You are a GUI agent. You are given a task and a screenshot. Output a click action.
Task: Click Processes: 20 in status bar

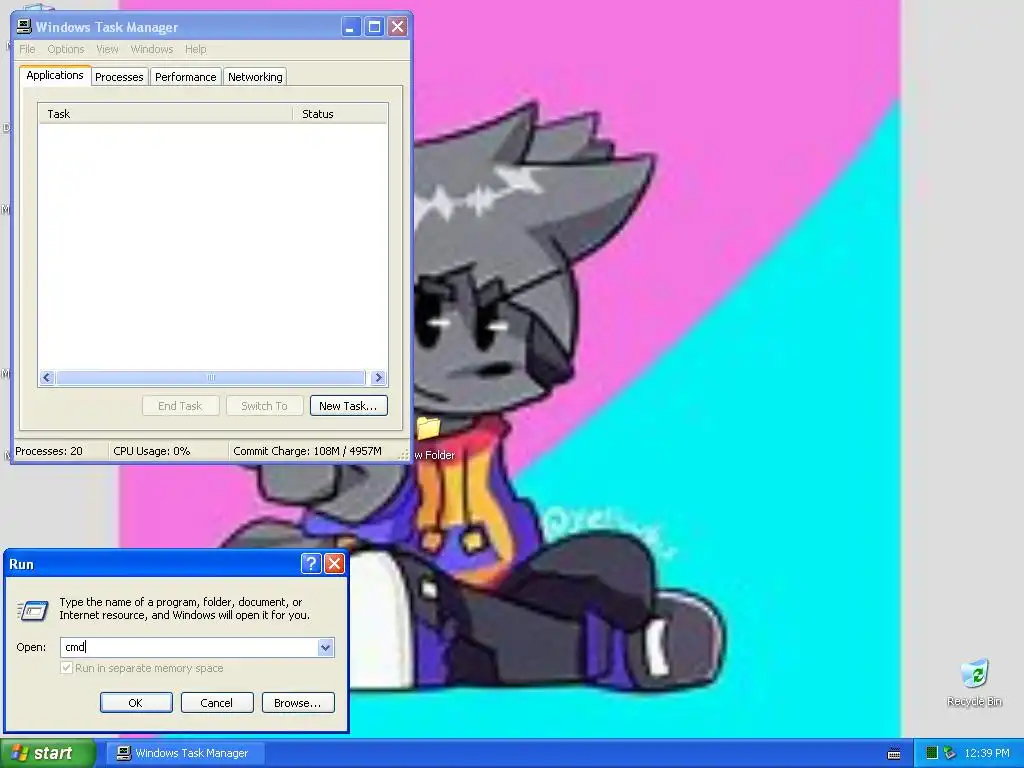tap(49, 451)
